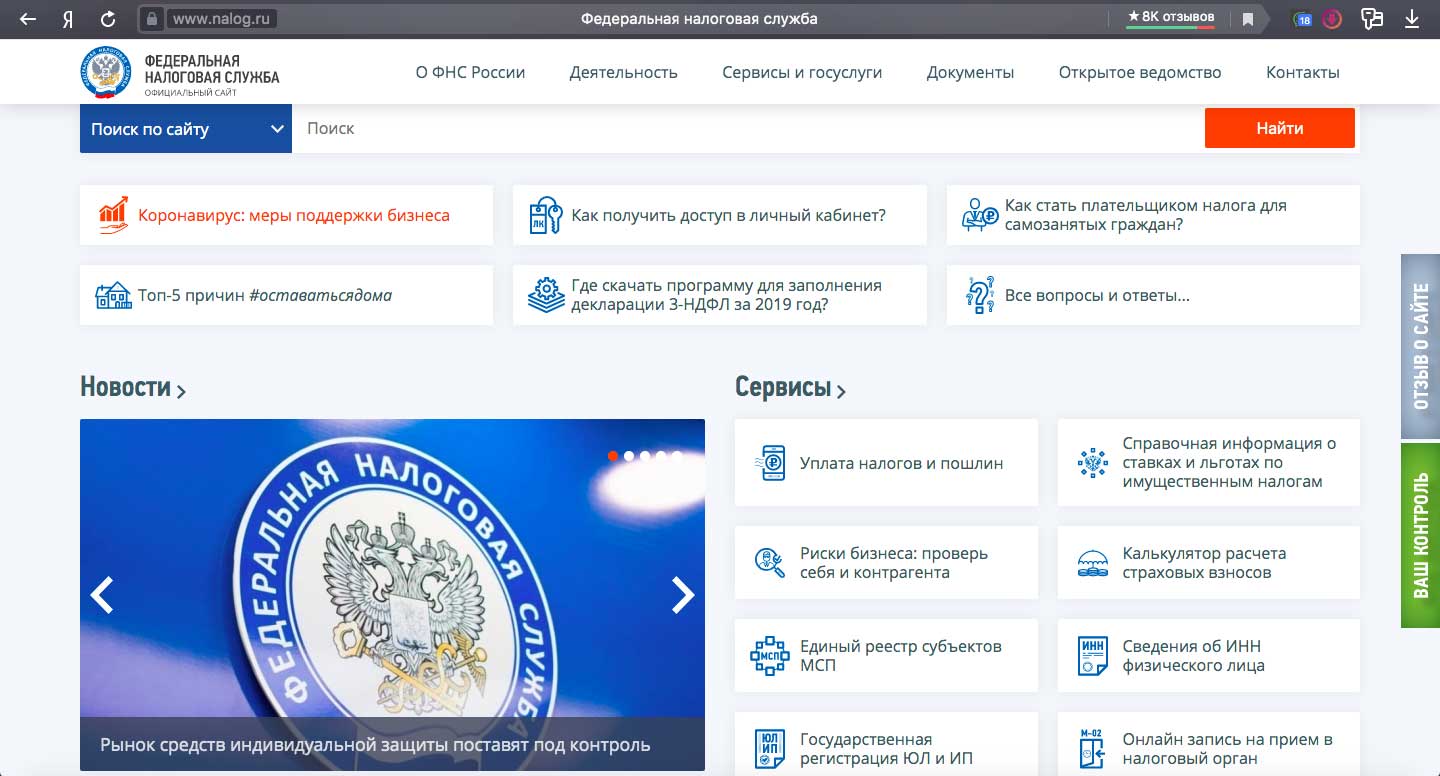Click the umbrella icon for 'Калькулятор расчета страховых взносов'
The height and width of the screenshot is (776, 1440).
[1093, 563]
